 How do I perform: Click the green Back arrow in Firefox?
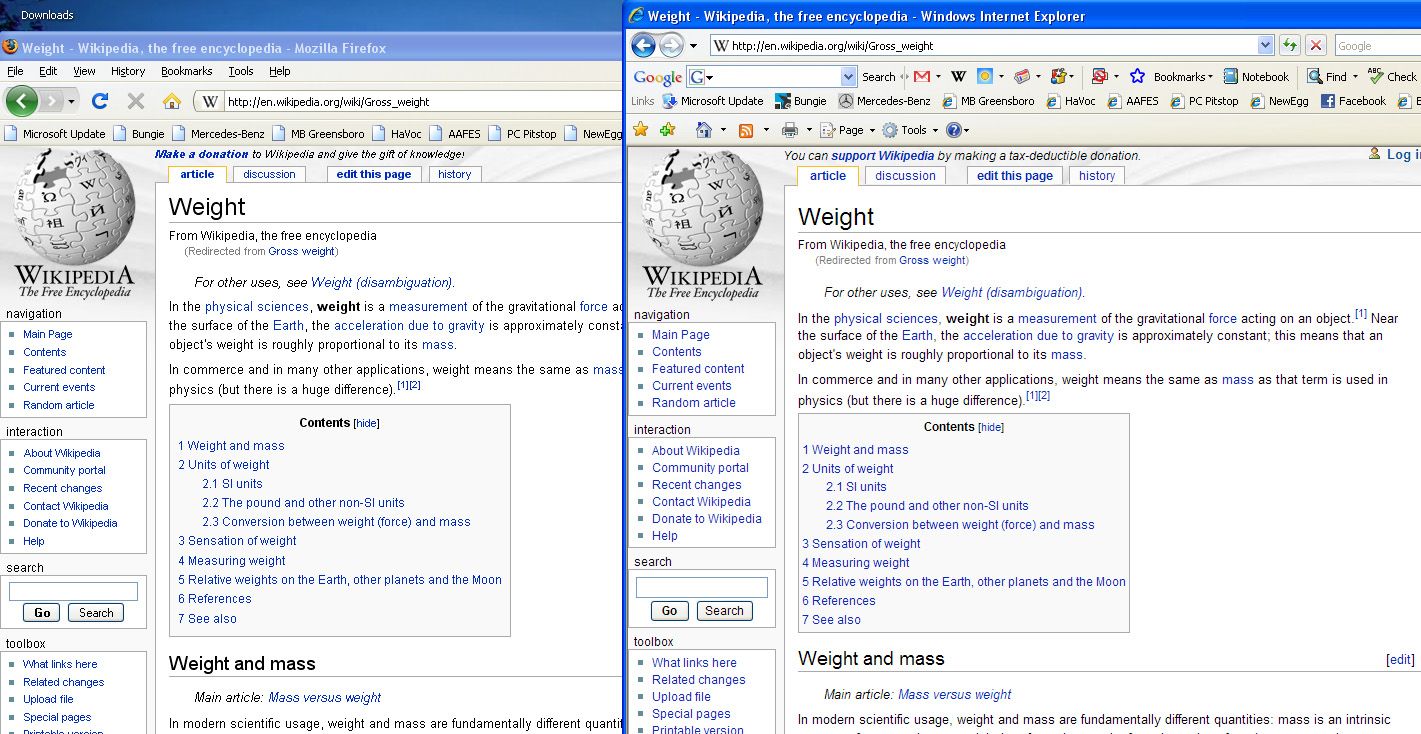[21, 100]
